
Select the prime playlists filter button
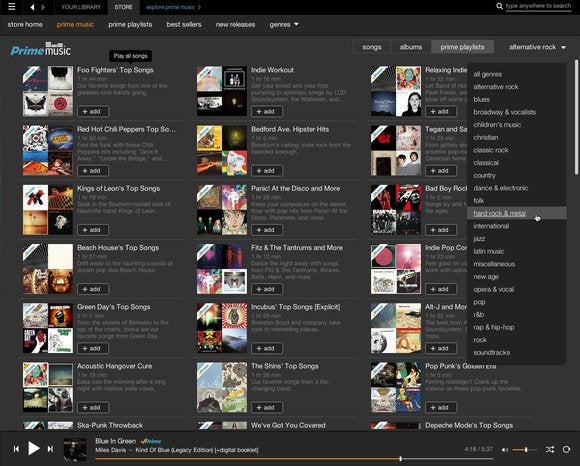click(x=462, y=47)
